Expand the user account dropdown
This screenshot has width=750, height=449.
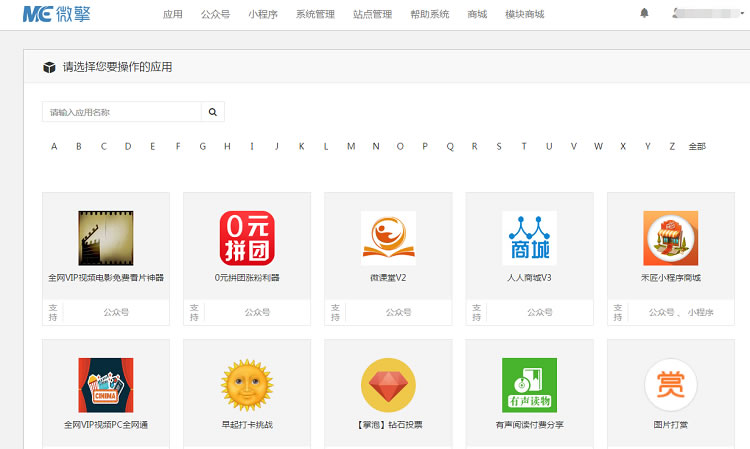pos(708,13)
